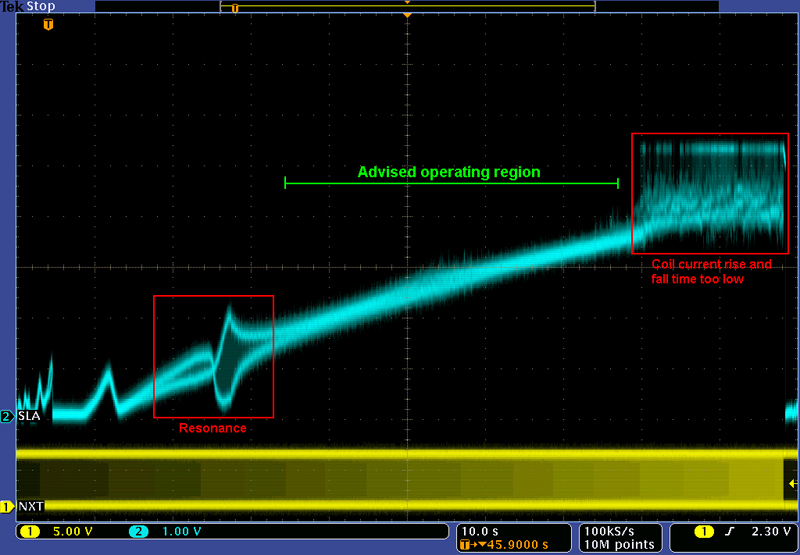Click the left end of the green range line
800x555 pixels.
pos(286,183)
